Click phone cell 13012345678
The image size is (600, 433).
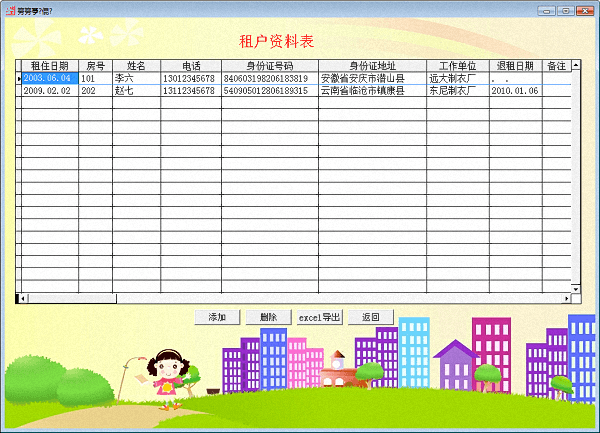190,78
